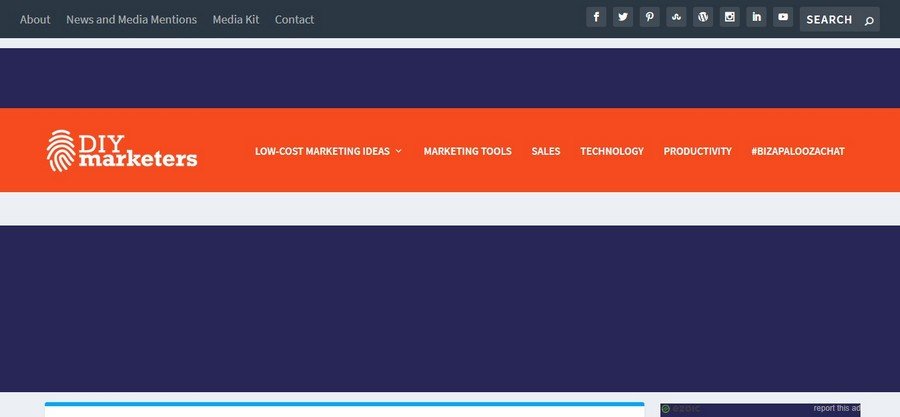
Task: Click the search magnifier icon
Action: pyautogui.click(x=869, y=21)
